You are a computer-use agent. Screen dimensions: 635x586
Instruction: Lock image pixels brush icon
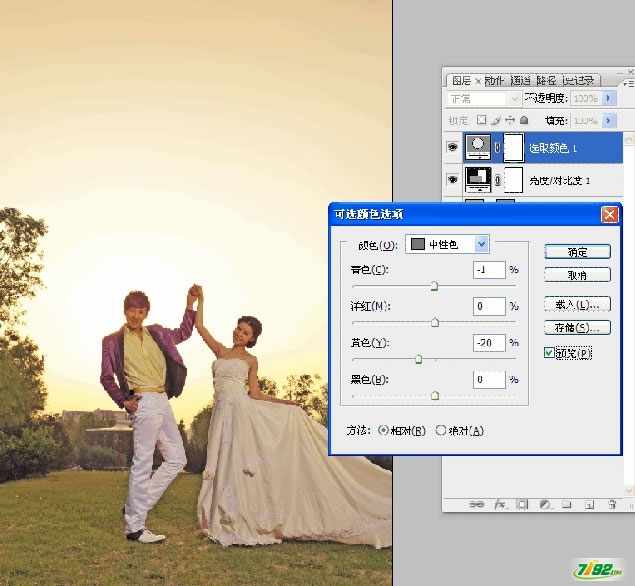coord(496,120)
